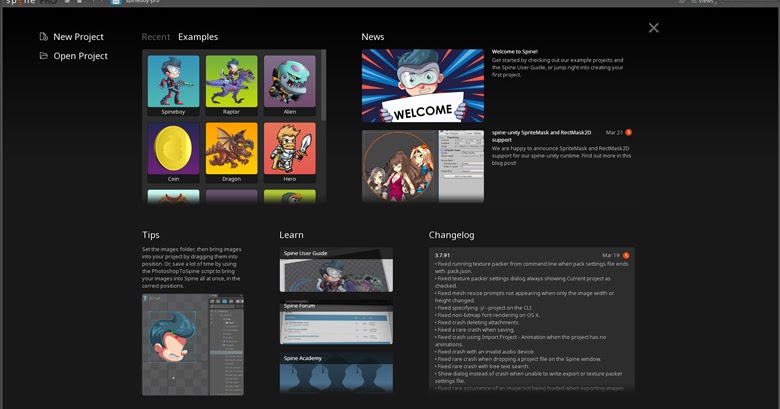Open the Raptor example project
The width and height of the screenshot is (780, 409).
(x=231, y=85)
